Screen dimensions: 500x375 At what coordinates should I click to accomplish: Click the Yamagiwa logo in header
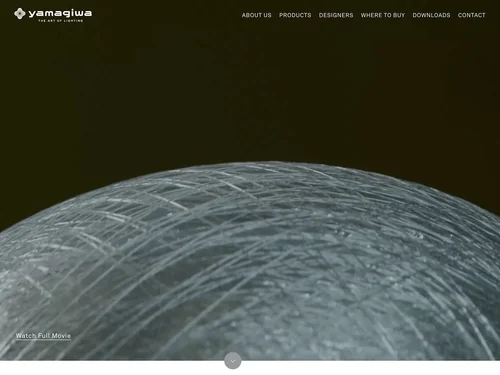click(53, 14)
